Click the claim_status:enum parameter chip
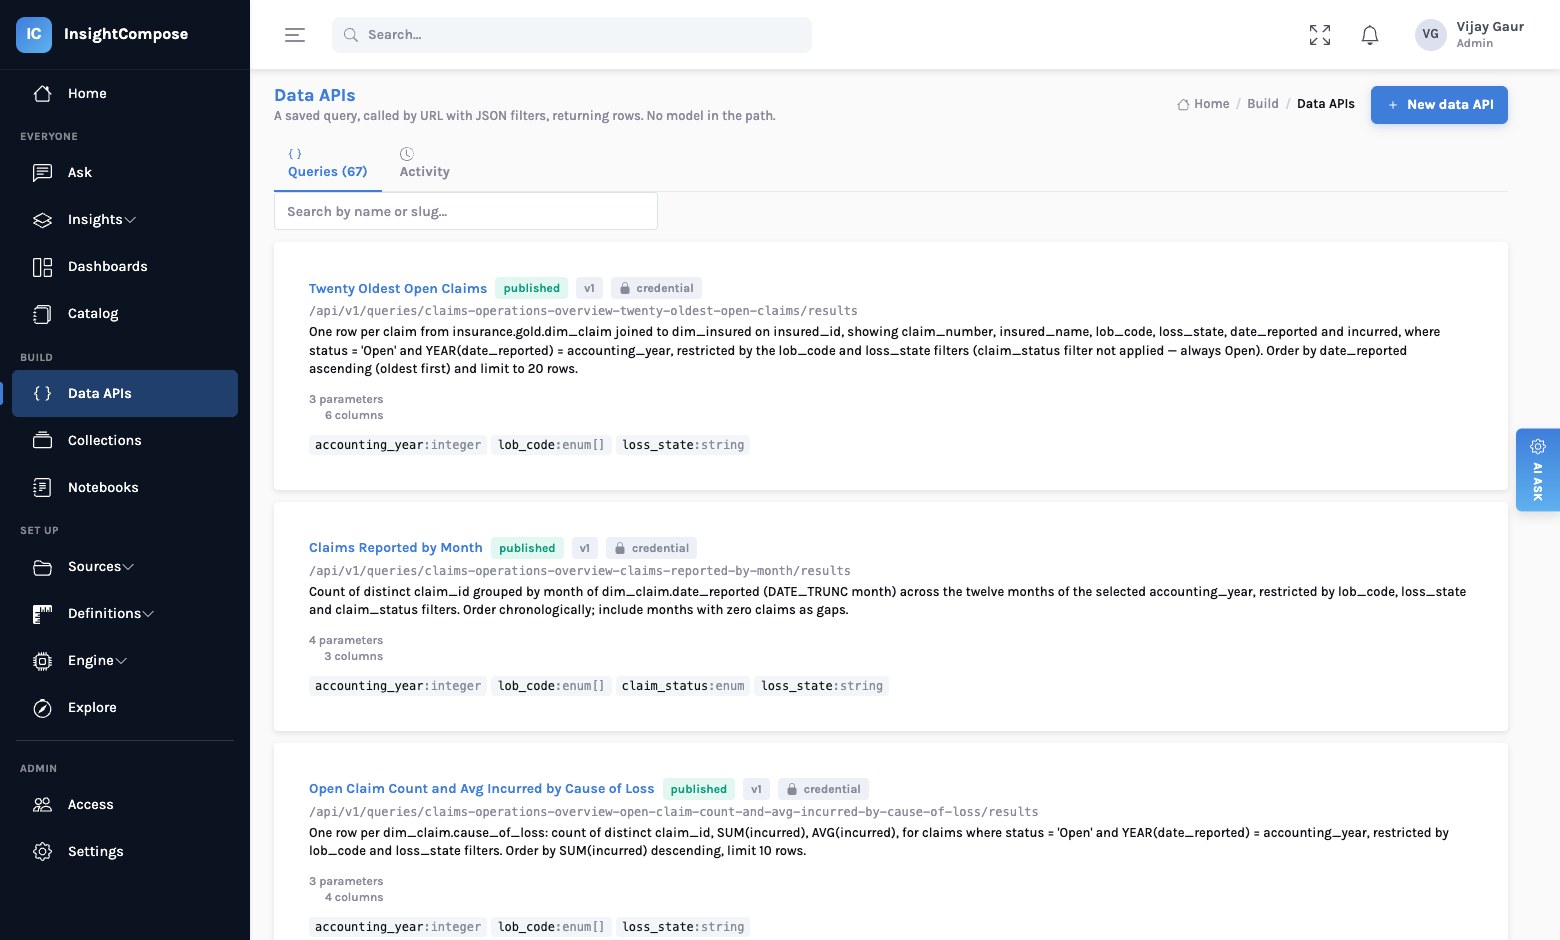This screenshot has width=1560, height=940. [x=683, y=686]
